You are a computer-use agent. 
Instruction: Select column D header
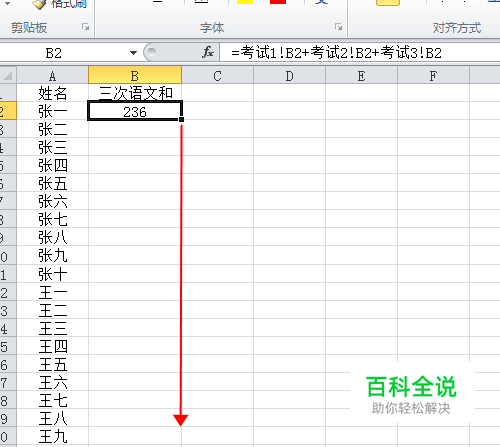289,76
